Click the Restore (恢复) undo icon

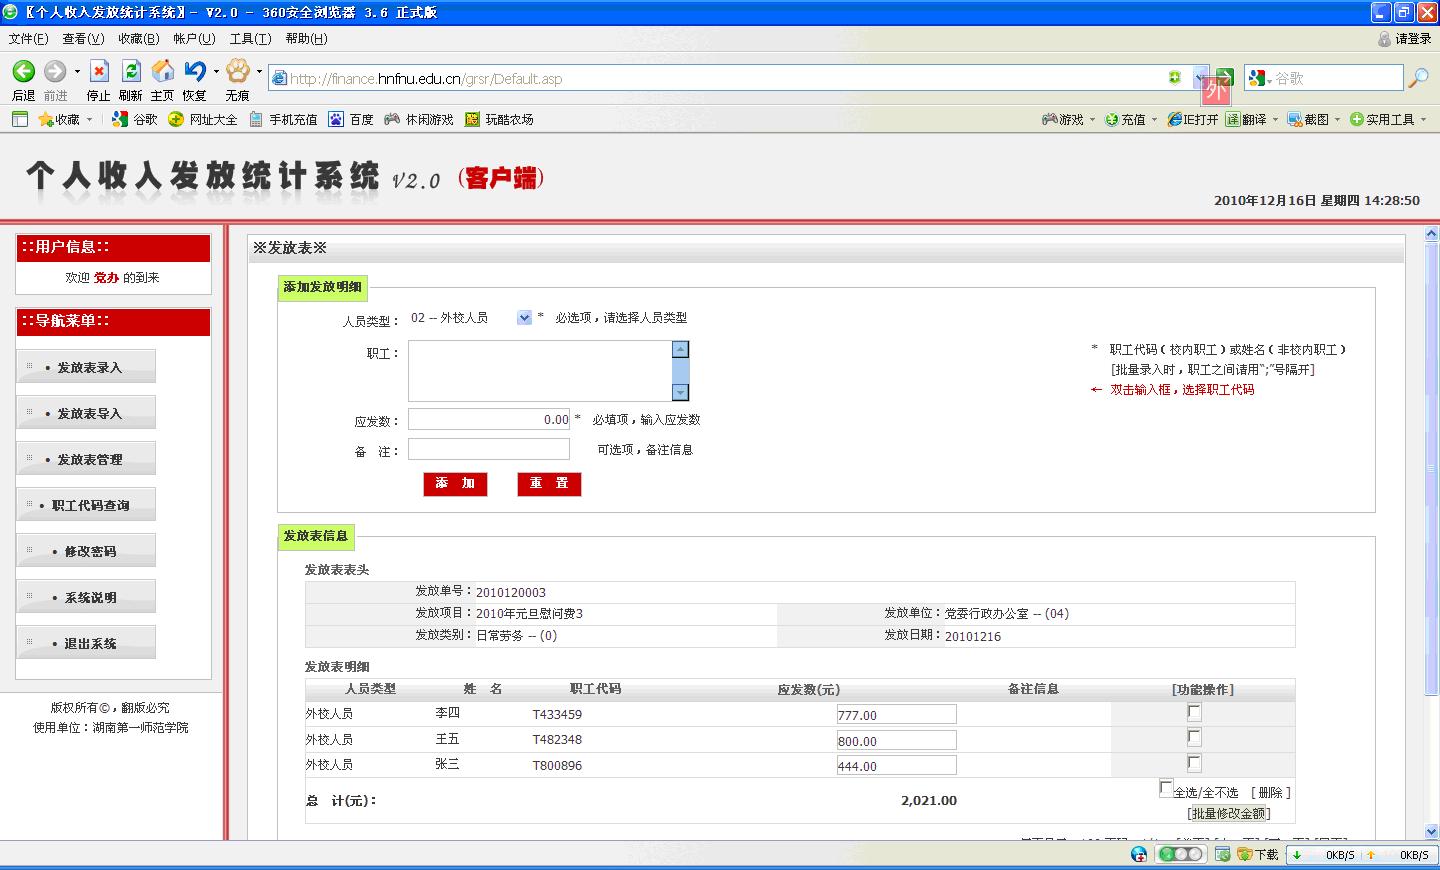point(194,72)
